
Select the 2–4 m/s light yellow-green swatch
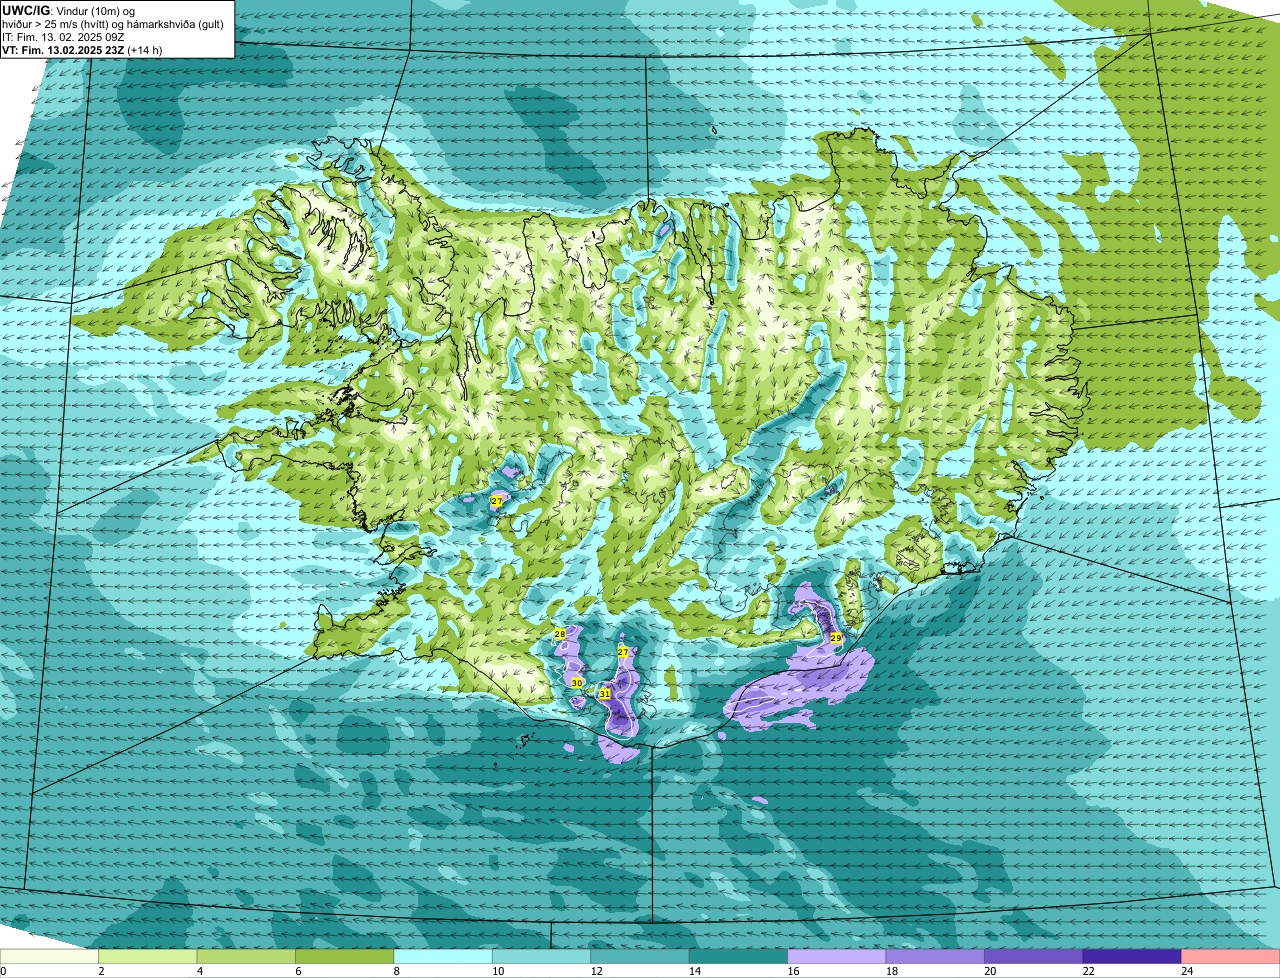coord(150,956)
